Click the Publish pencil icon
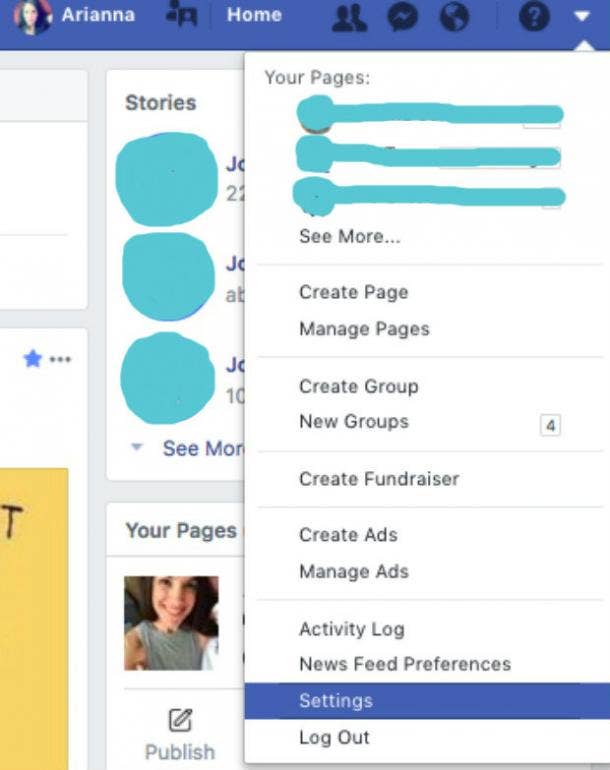Screen dimensions: 610x770 (x=180, y=720)
